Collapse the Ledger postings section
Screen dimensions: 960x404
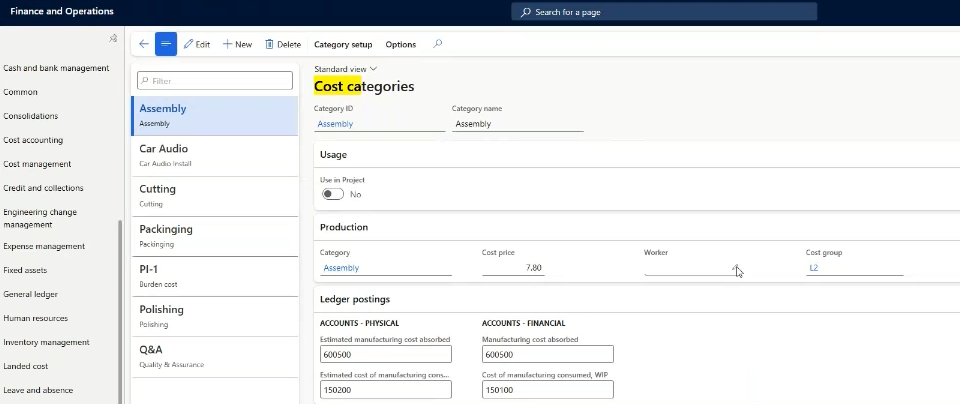click(637, 299)
